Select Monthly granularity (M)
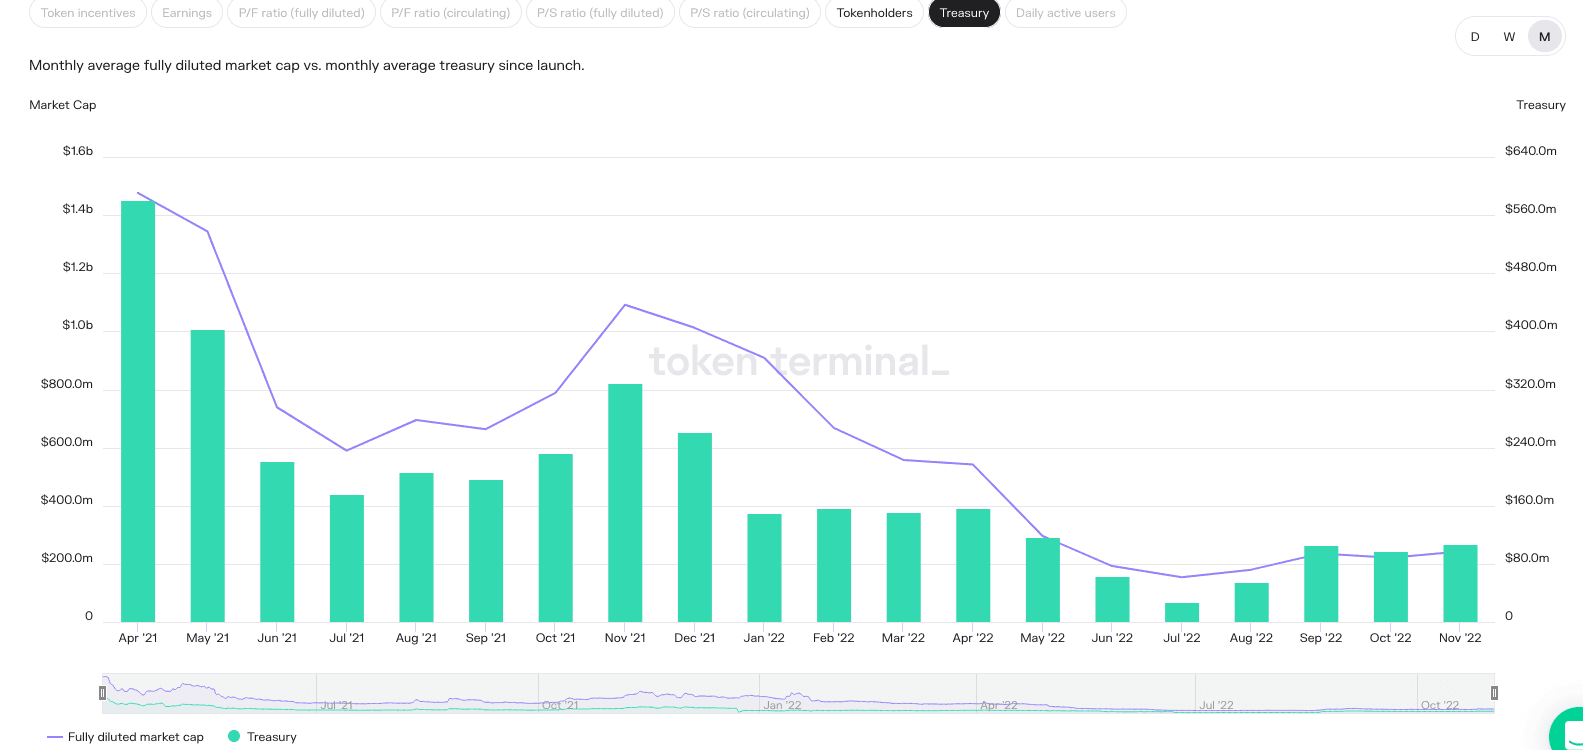The width and height of the screenshot is (1583, 750). (x=1545, y=37)
